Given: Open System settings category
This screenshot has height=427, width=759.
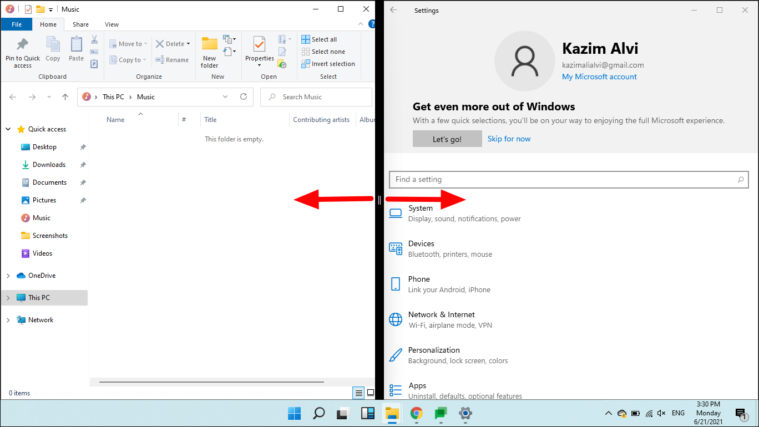Looking at the screenshot, I should (455, 213).
